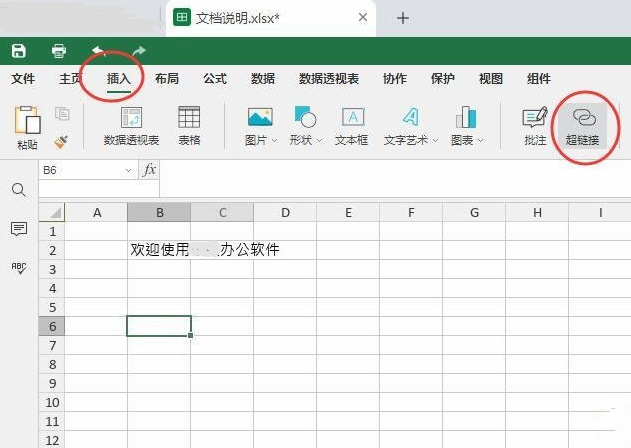Click the Copy icon next to Paste
Image resolution: width=631 pixels, height=448 pixels.
[x=62, y=114]
